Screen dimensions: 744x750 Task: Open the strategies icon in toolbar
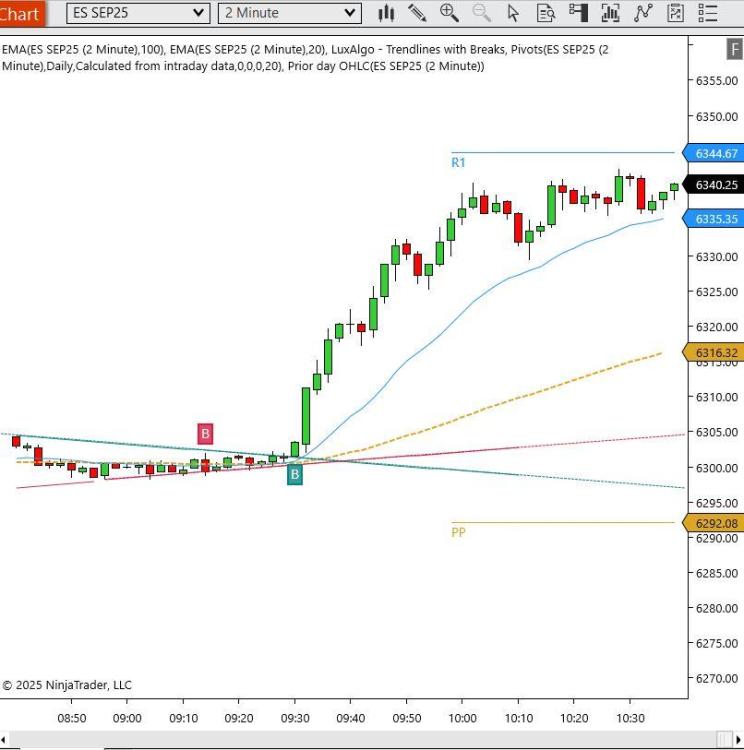tap(675, 13)
